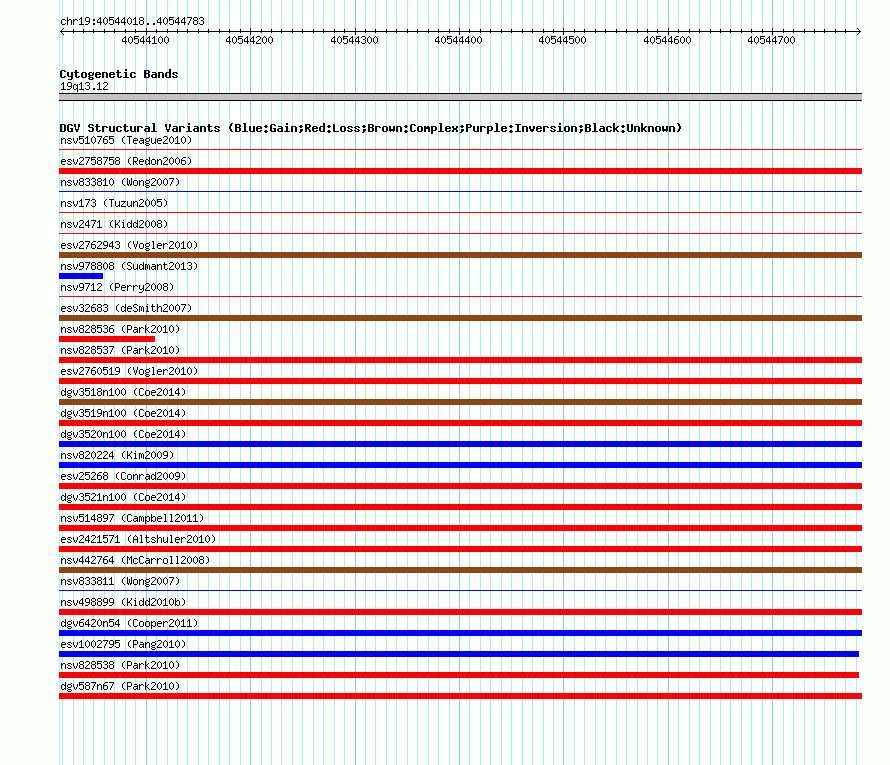Click the ruler's right arrow end
Viewport: 890px width, 765px height.
click(x=859, y=32)
